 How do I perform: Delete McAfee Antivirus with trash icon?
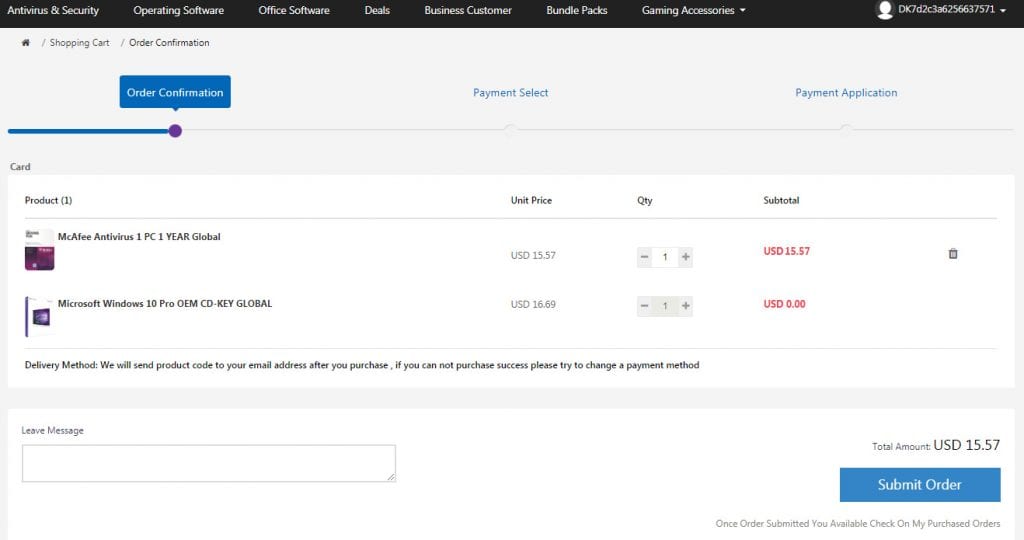952,254
